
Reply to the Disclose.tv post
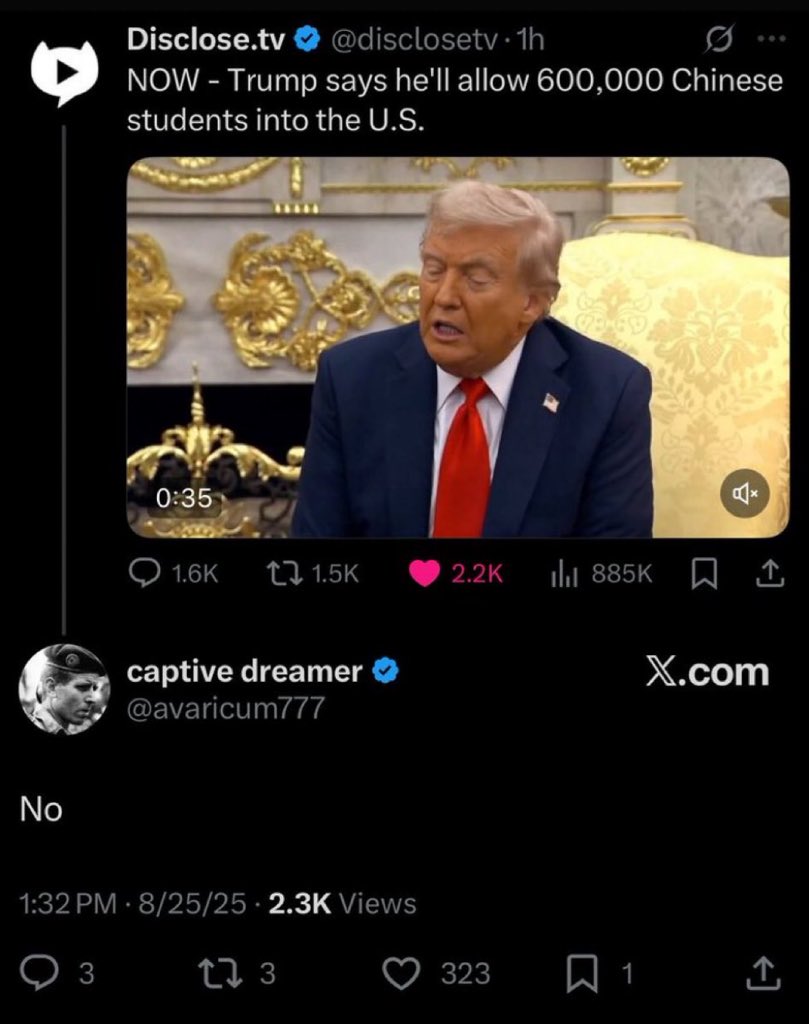click(174, 573)
